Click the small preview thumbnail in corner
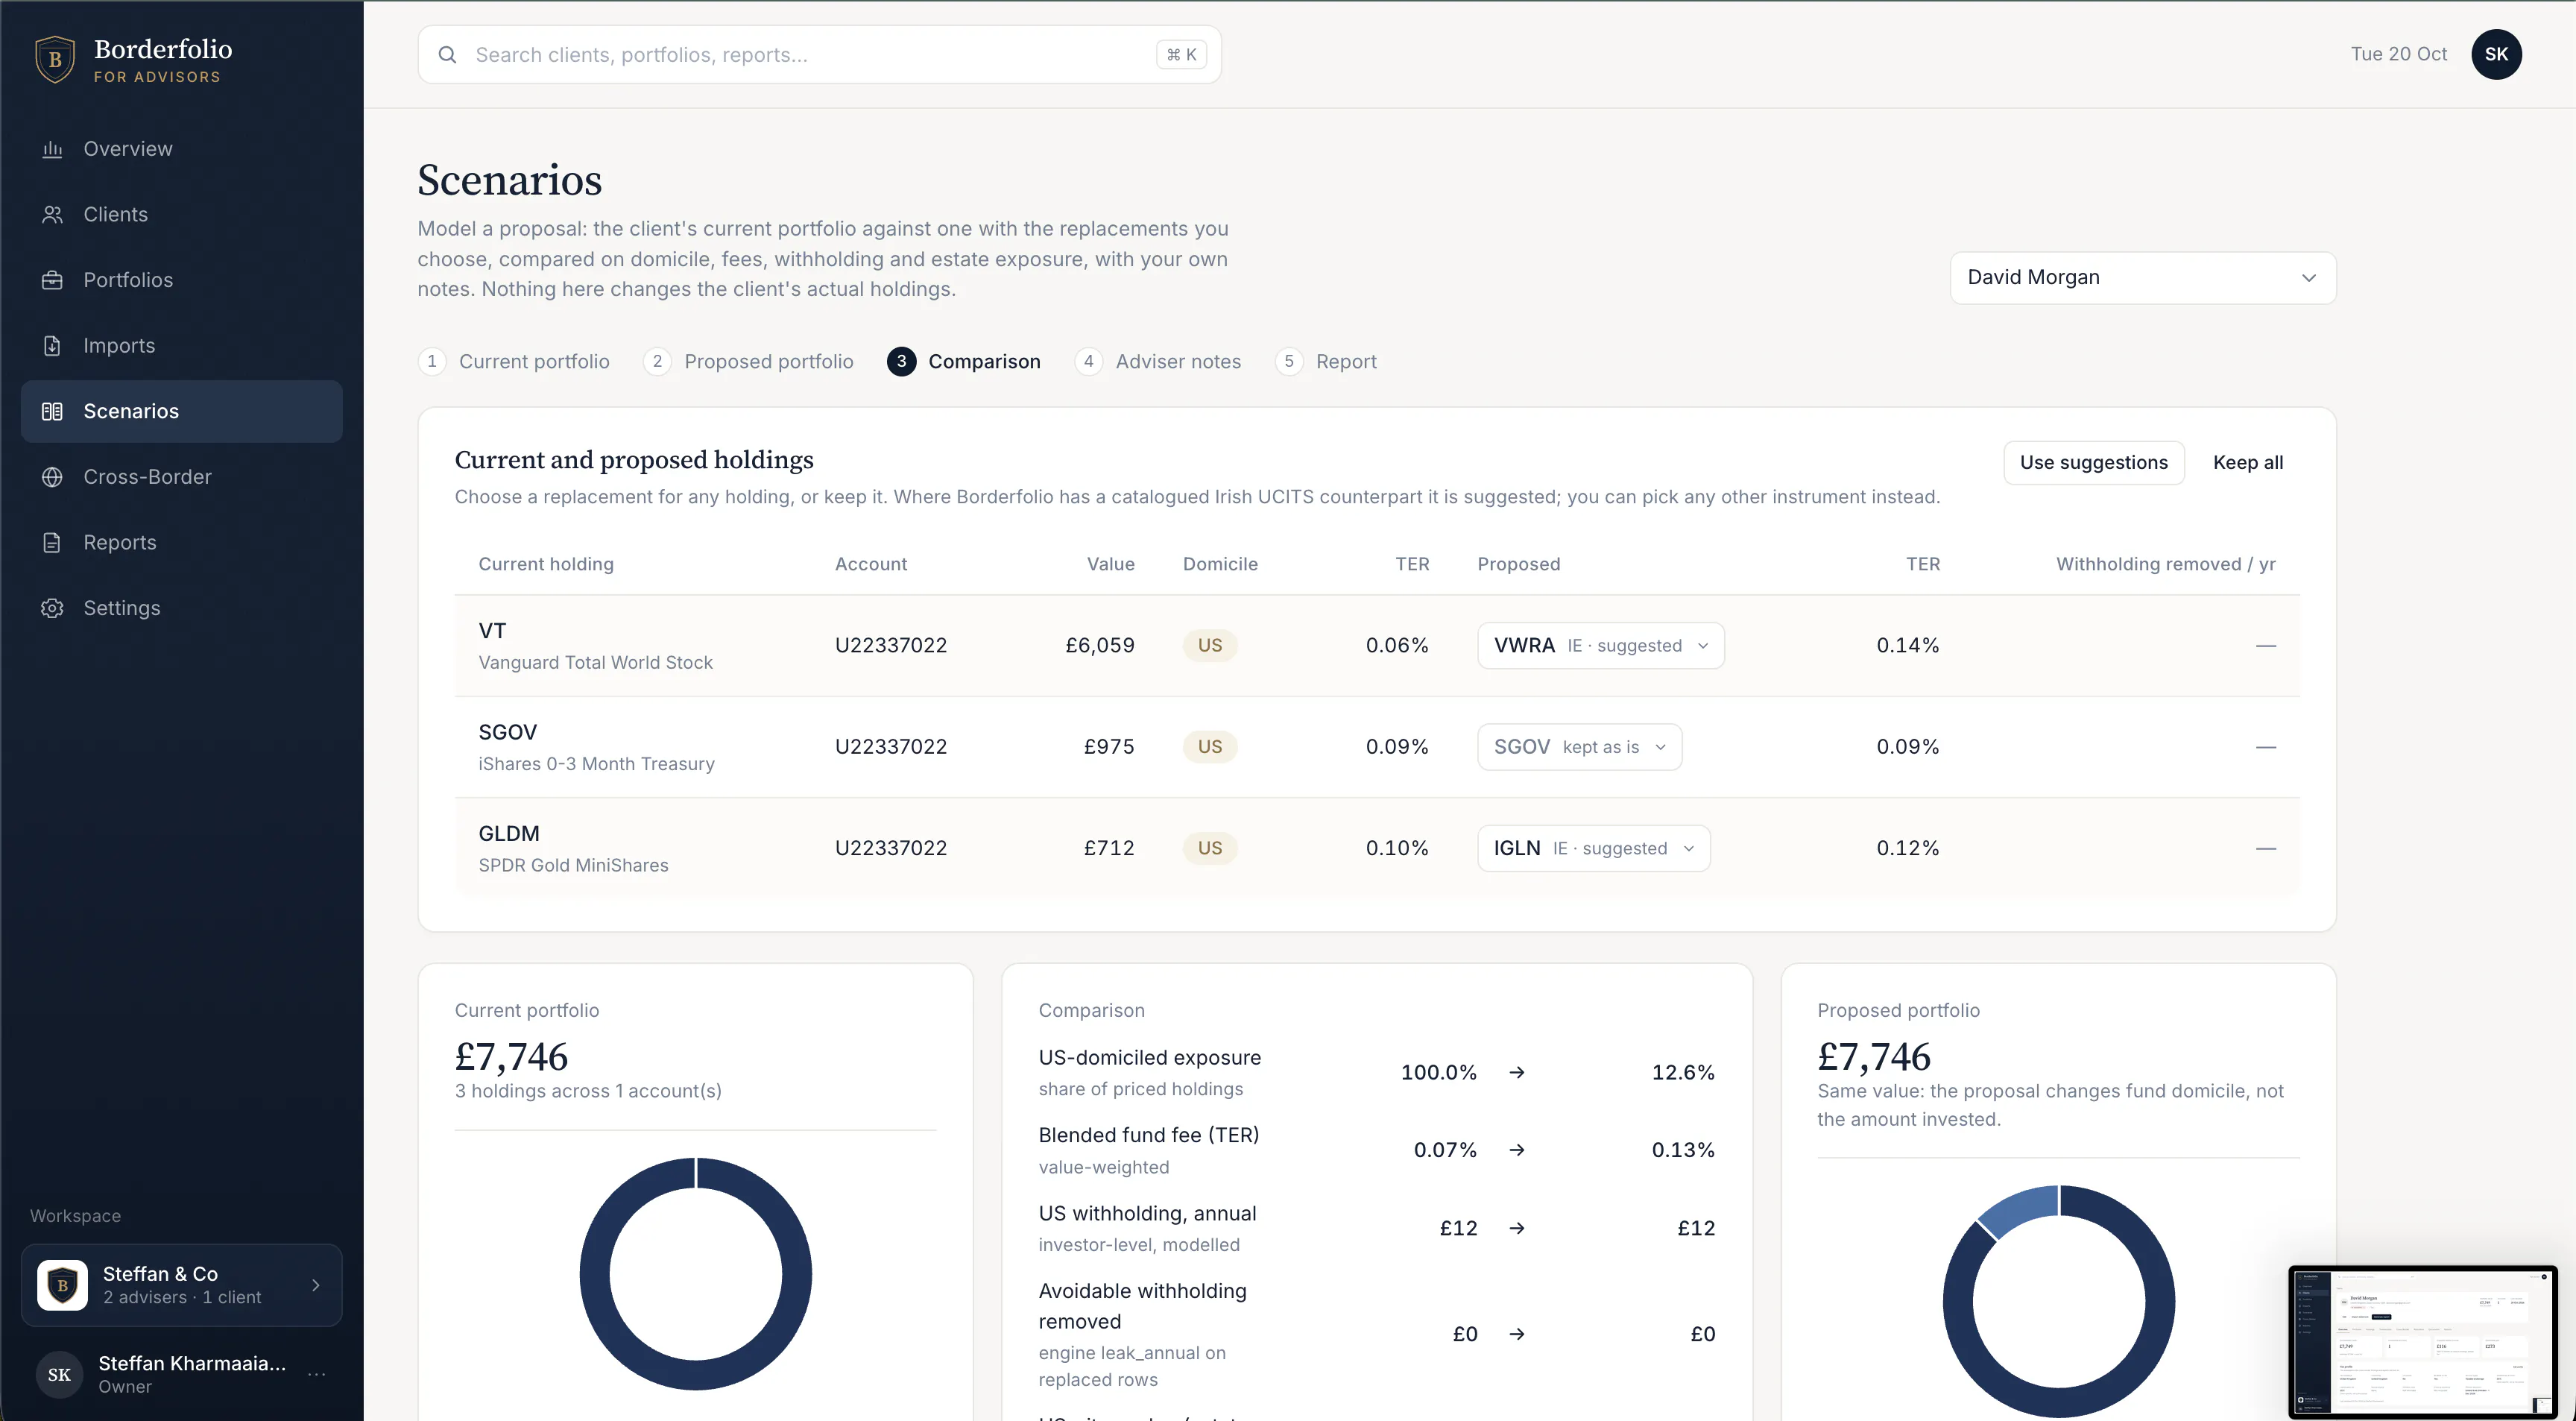The image size is (2576, 1421). pyautogui.click(x=2422, y=1342)
